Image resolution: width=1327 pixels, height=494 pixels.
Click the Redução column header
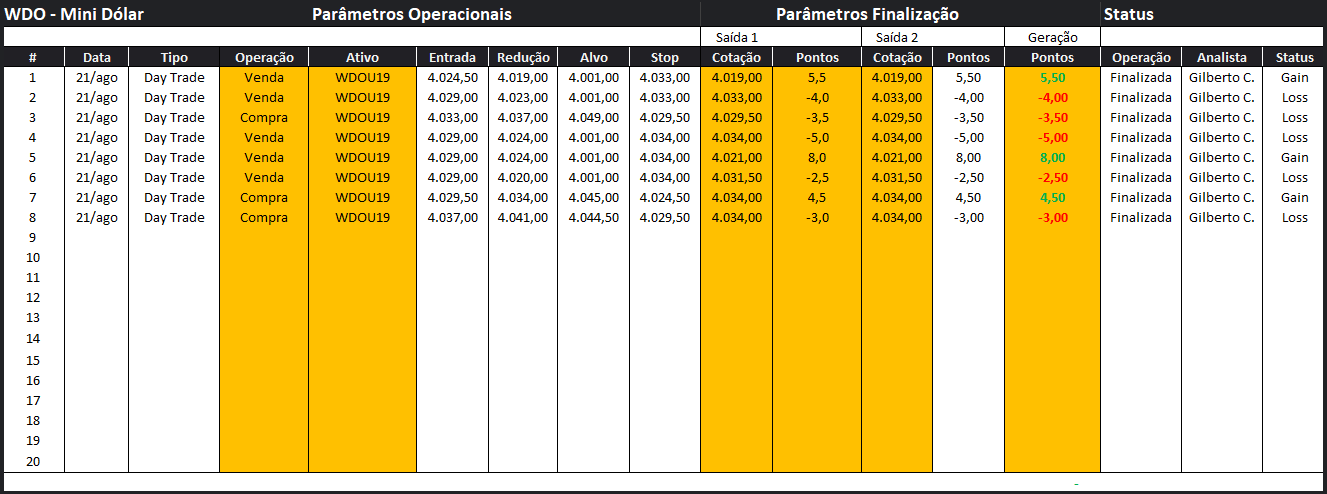tap(523, 57)
